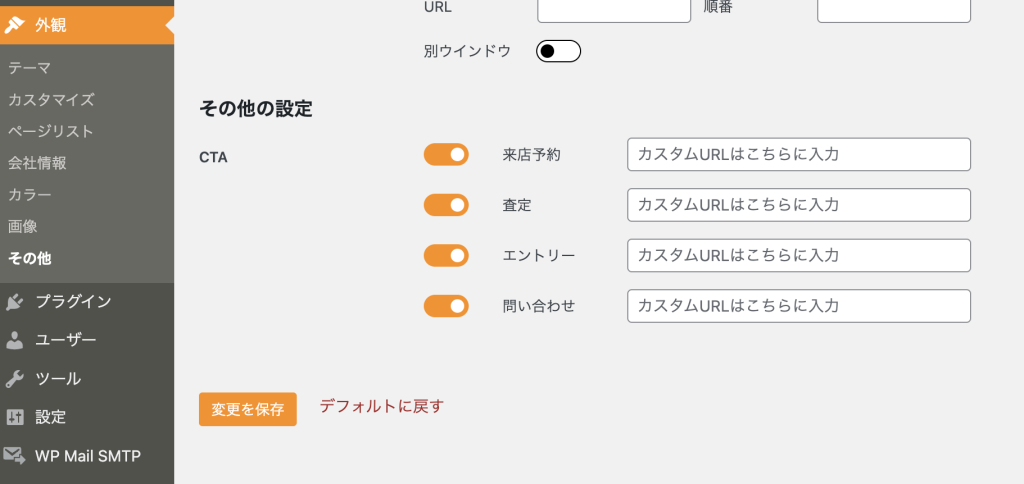This screenshot has width=1024, height=484.
Task: Click the Appearance paintbrush icon
Action: [15, 25]
